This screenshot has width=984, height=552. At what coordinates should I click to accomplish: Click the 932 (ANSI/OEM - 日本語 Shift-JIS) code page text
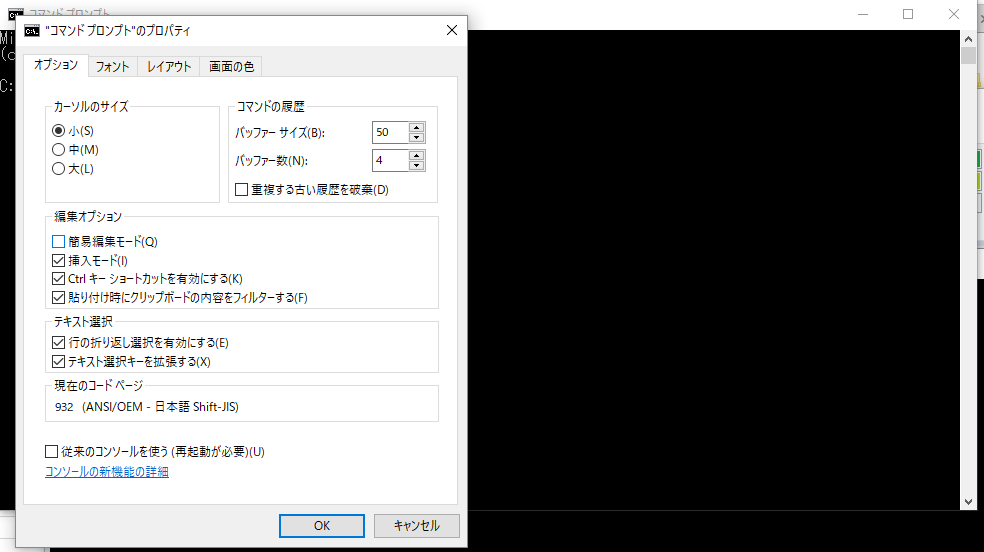pyautogui.click(x=147, y=406)
